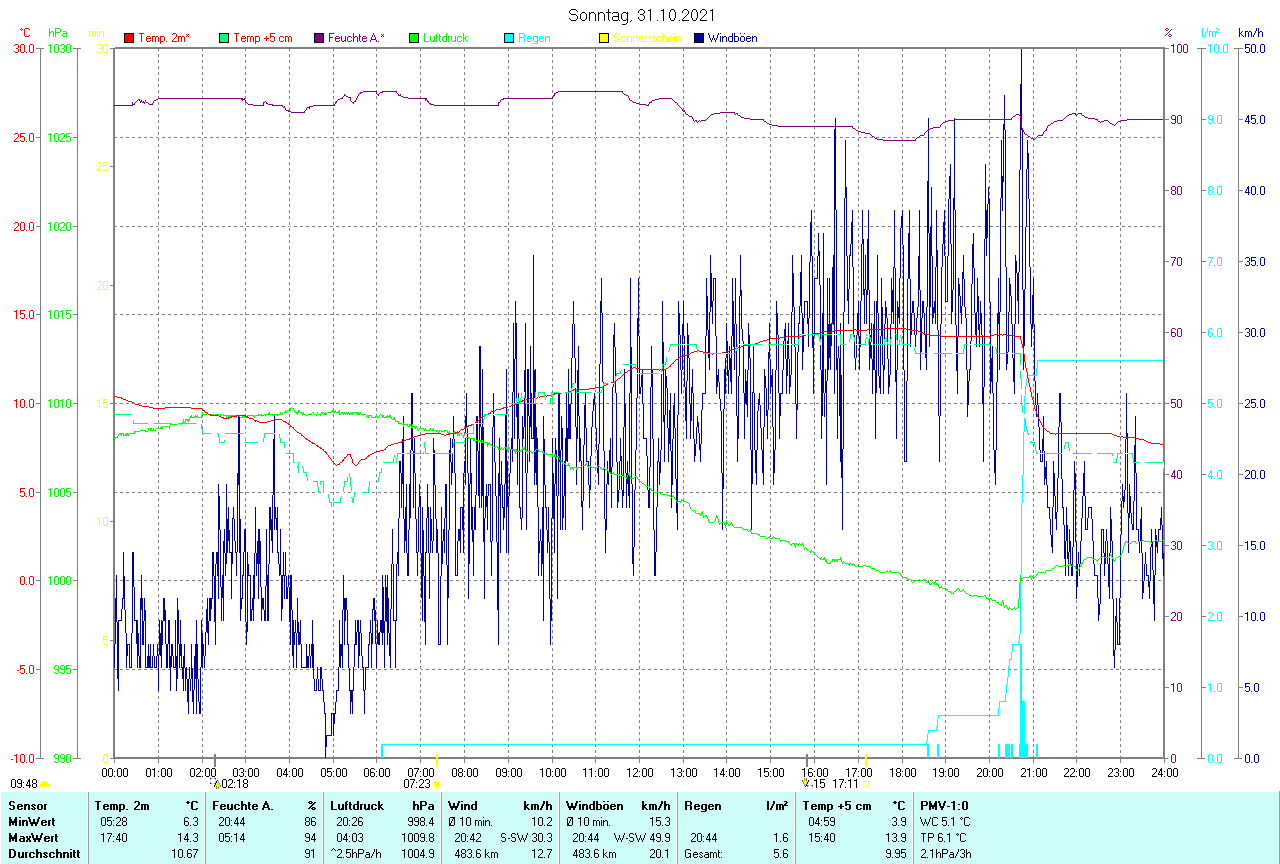This screenshot has height=864, width=1280.
Task: Click the 'MaxWert' row label
Action: (33, 837)
